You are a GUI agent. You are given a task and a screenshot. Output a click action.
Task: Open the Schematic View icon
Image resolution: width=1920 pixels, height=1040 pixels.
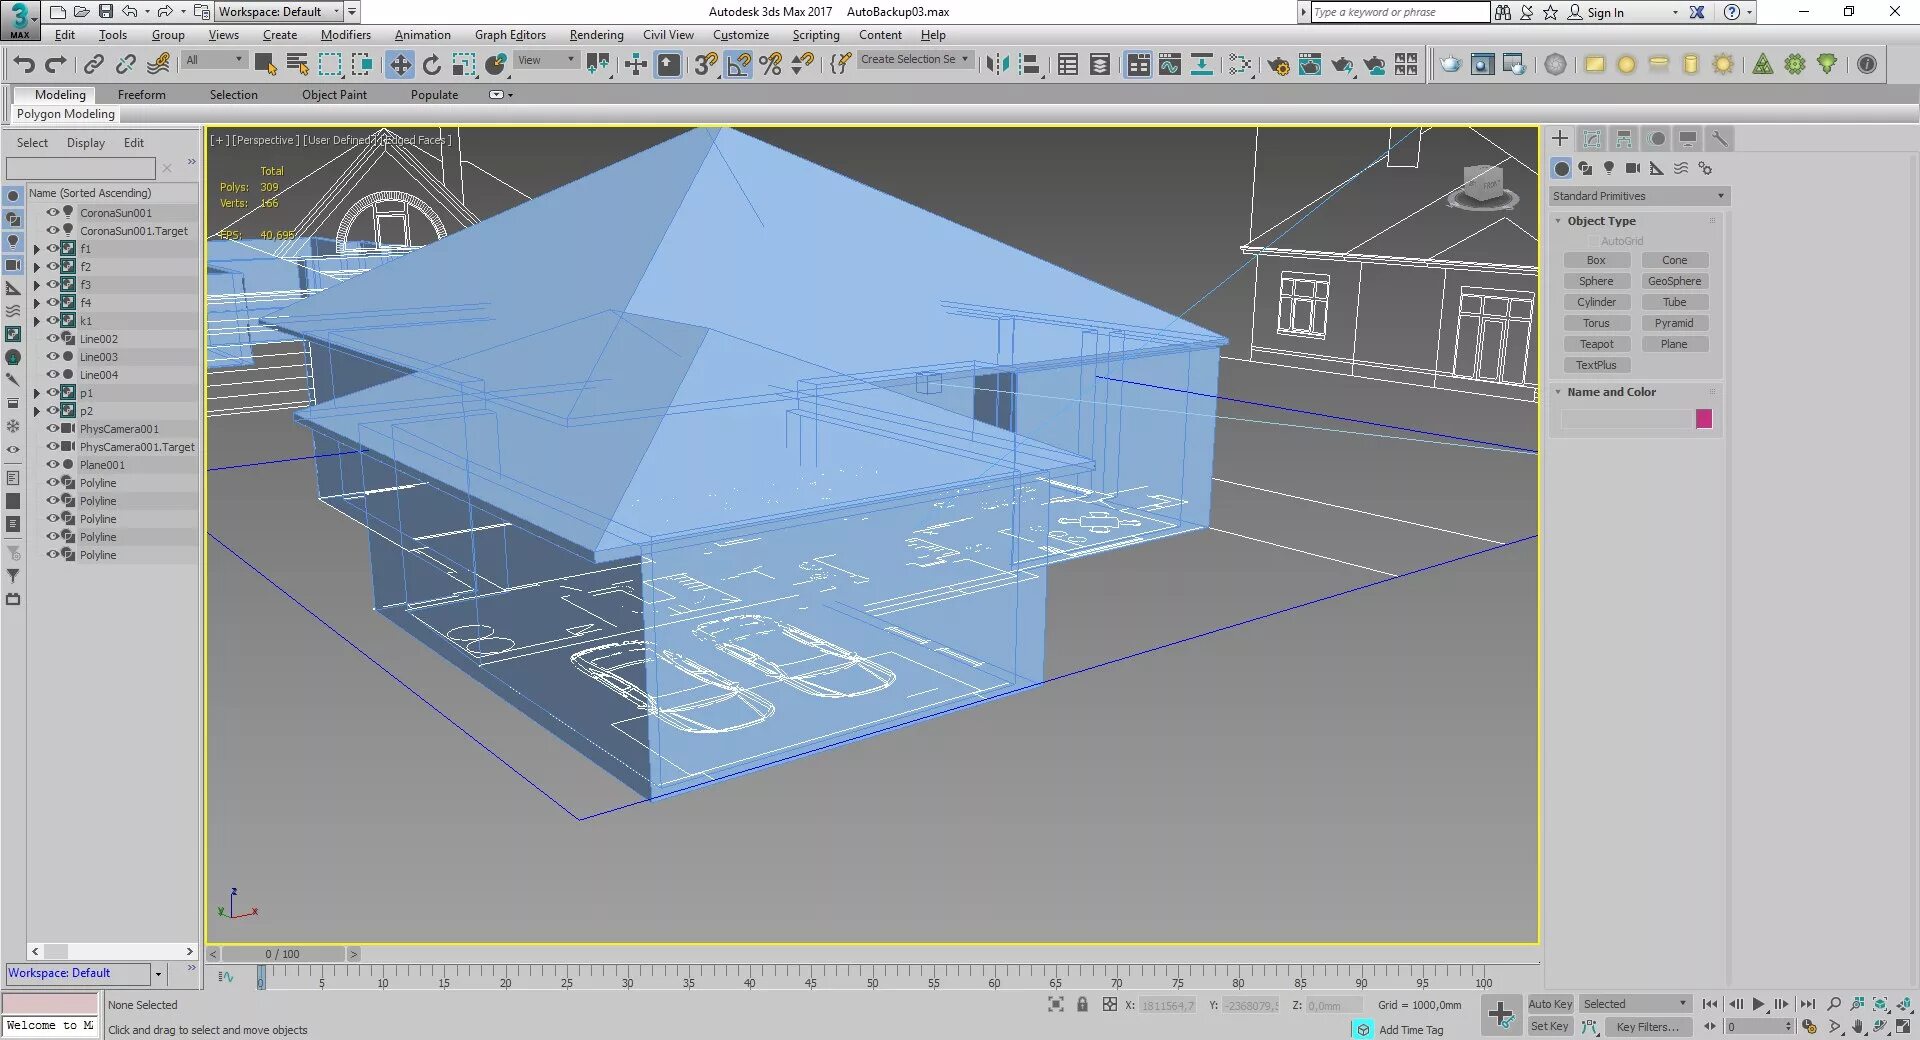click(x=1202, y=65)
